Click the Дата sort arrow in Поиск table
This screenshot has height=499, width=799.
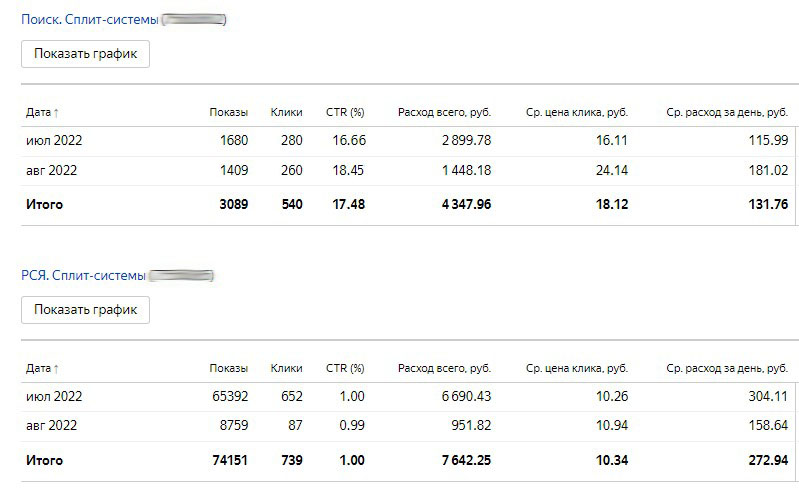[x=56, y=113]
